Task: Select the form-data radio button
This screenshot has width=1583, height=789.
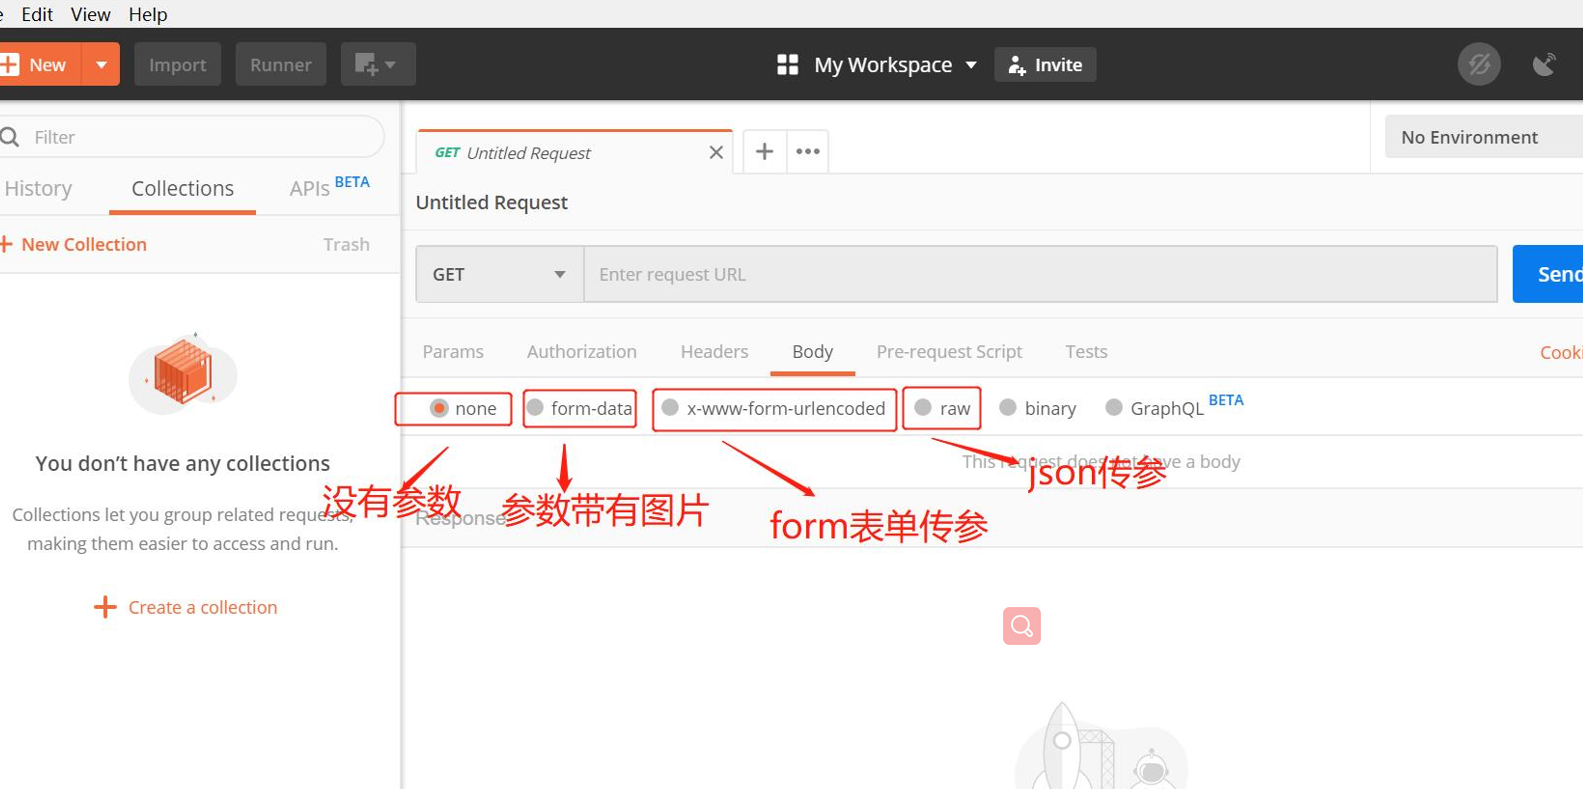Action: pyautogui.click(x=535, y=407)
